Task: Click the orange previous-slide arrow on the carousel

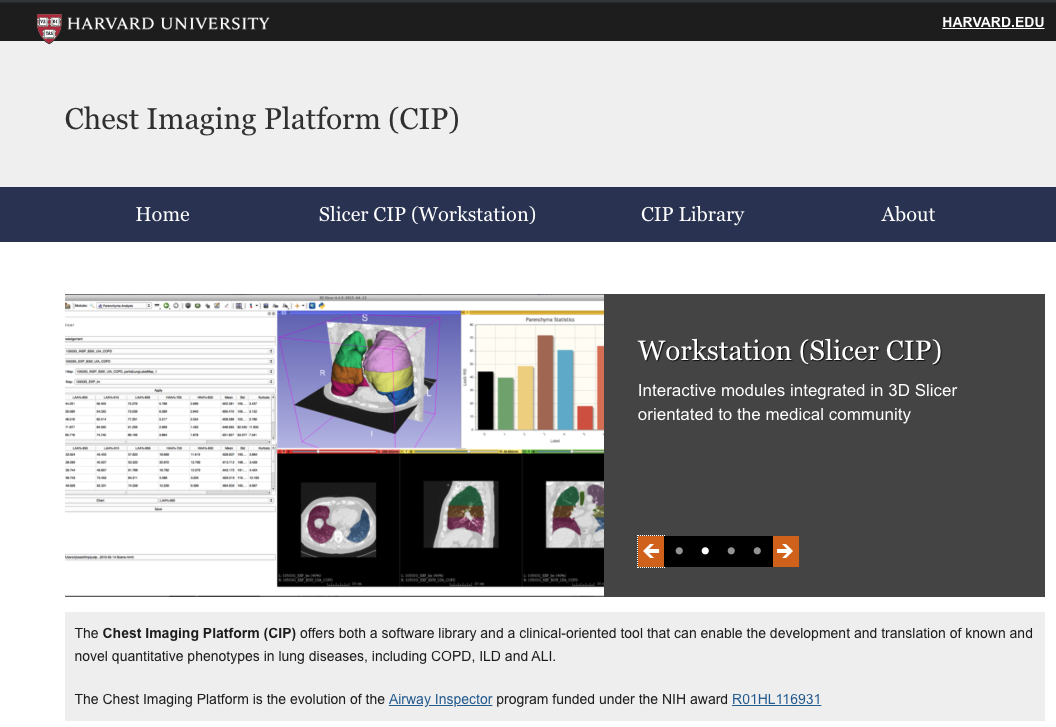Action: pos(650,551)
